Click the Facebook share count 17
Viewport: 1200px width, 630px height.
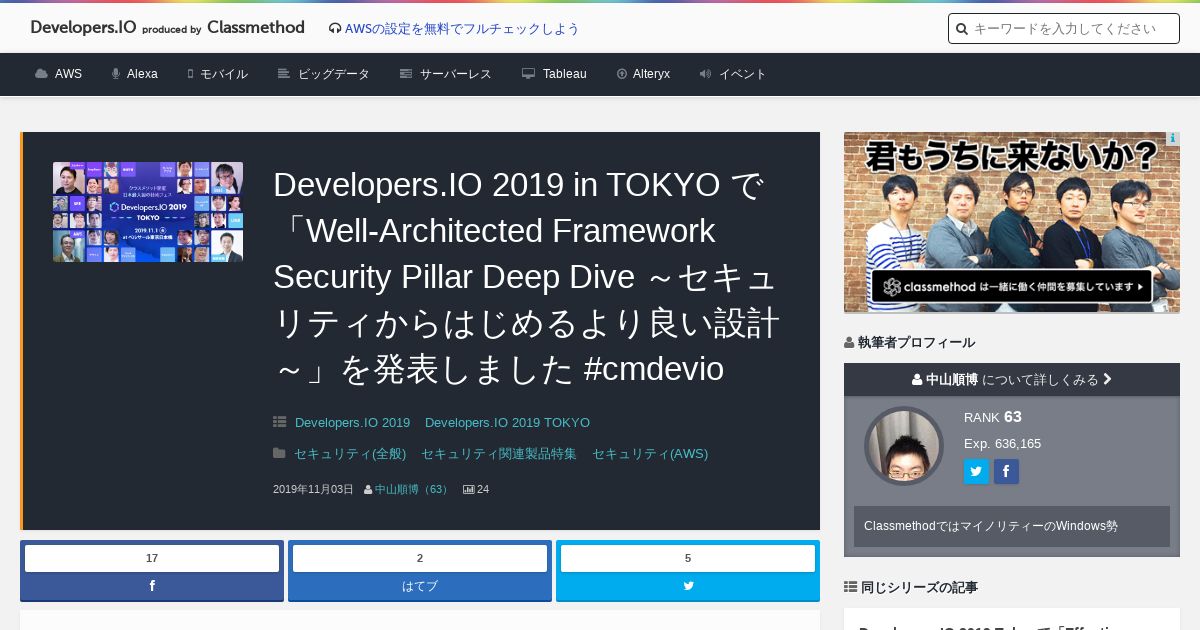[152, 558]
